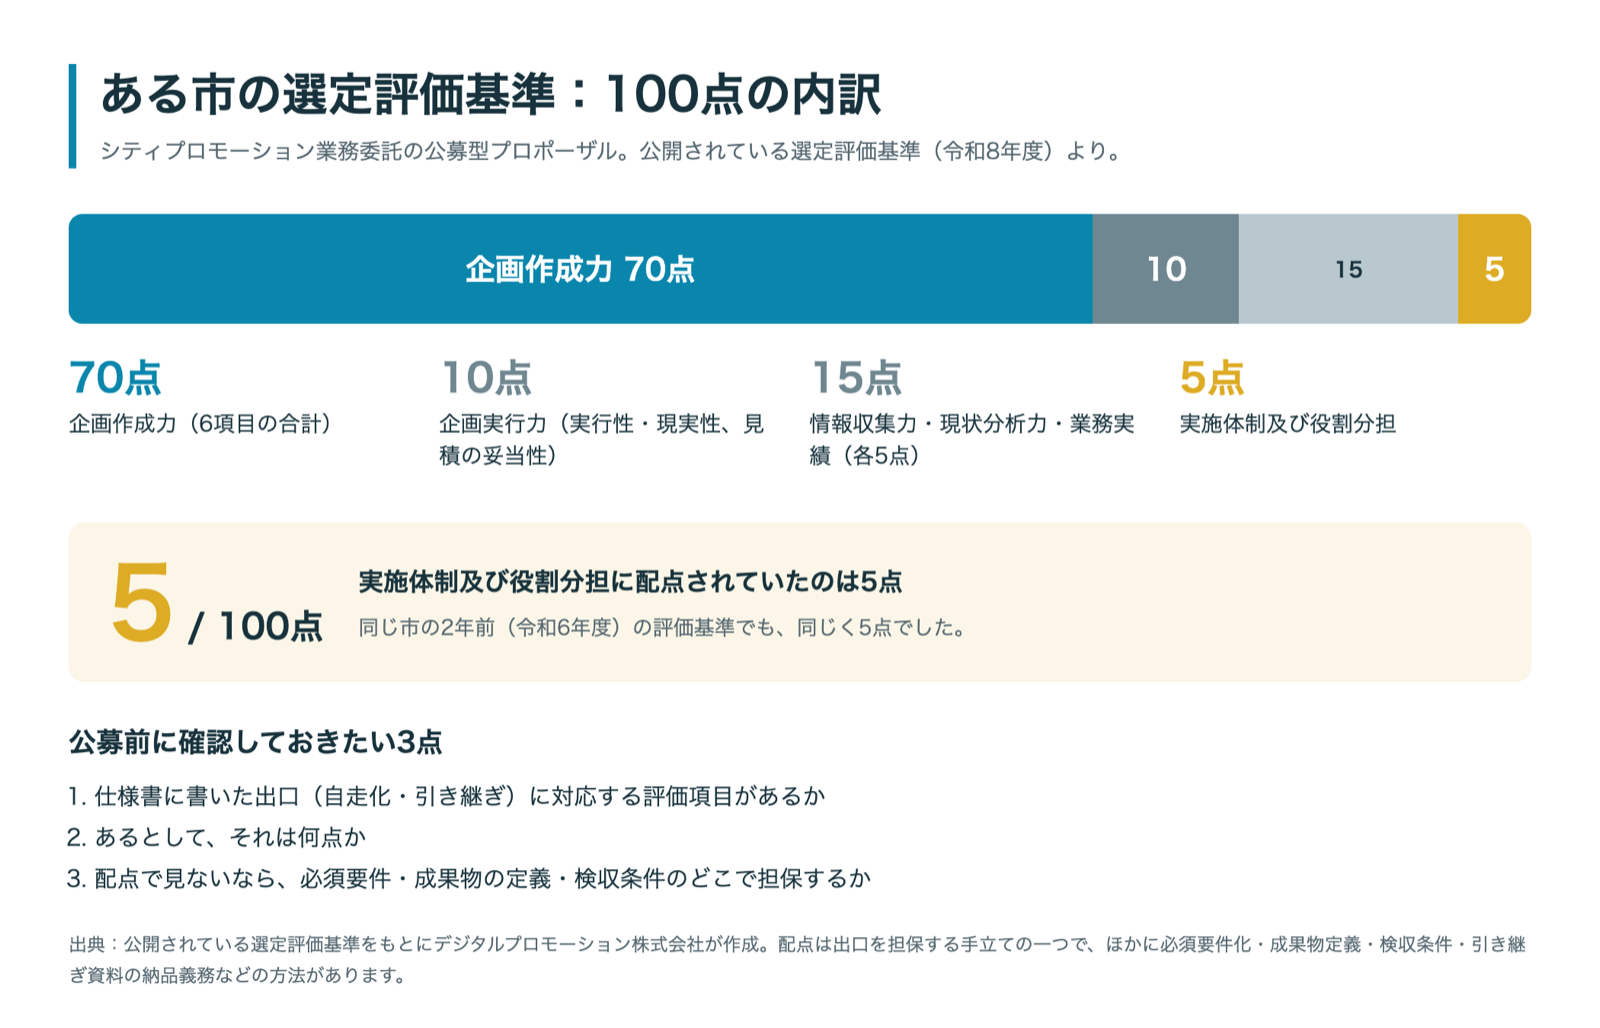Click the source footnote starting 「出典：」
Screen dimensions: 1600x1028
click(798, 959)
